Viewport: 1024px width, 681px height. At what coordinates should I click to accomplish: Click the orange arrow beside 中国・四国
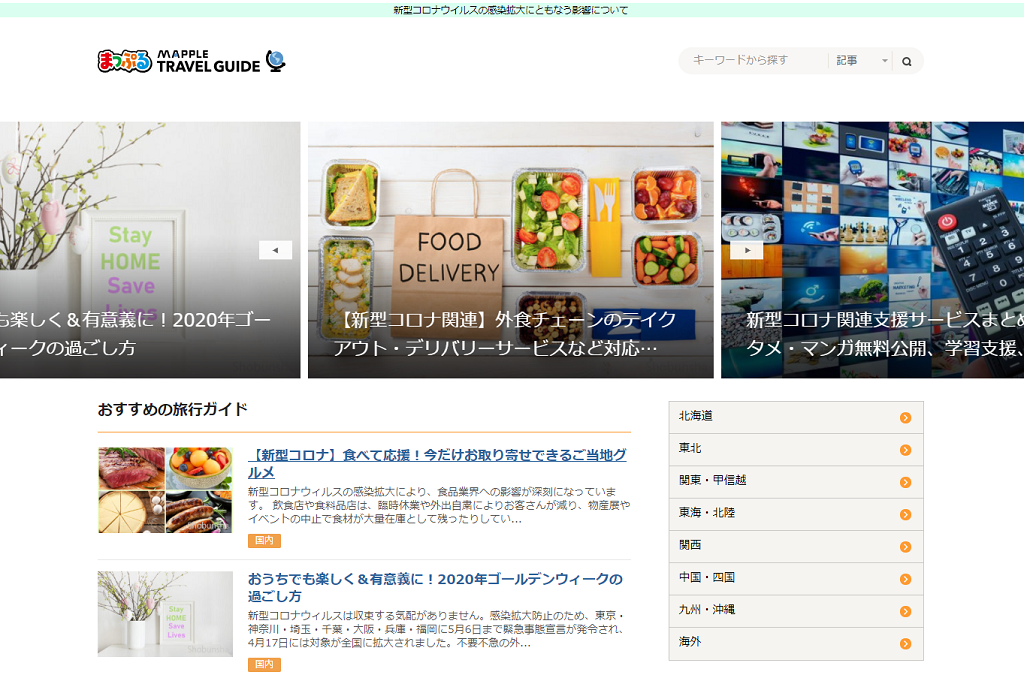coord(905,579)
